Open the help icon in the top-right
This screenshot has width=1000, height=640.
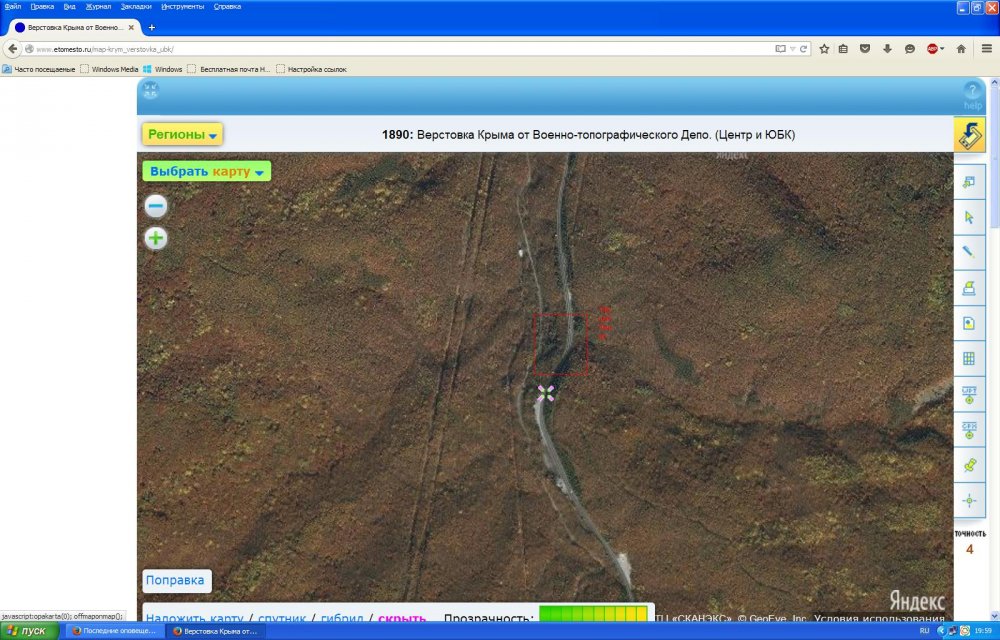[x=972, y=95]
